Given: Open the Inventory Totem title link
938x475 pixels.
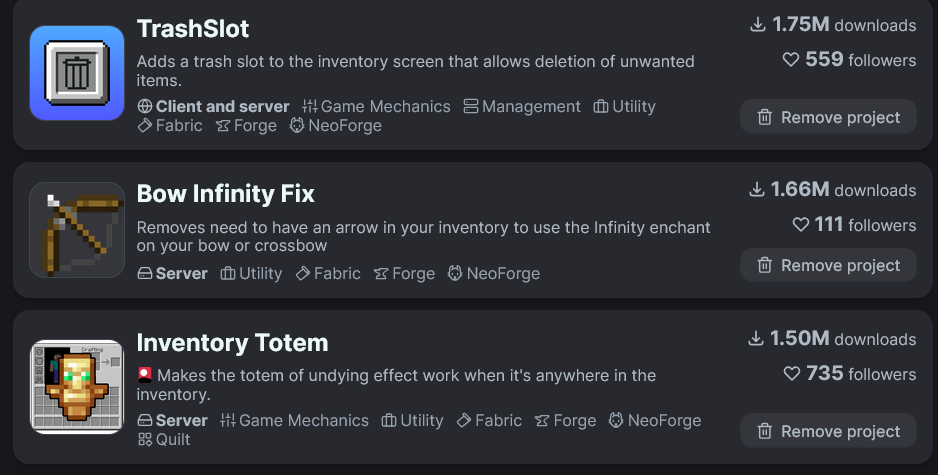Looking at the screenshot, I should (232, 343).
